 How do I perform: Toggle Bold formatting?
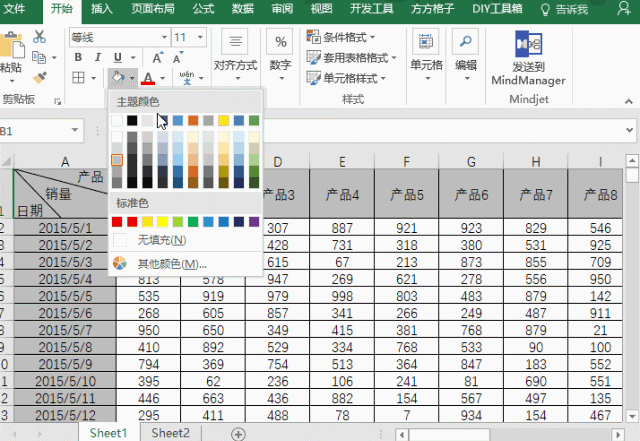(78, 58)
